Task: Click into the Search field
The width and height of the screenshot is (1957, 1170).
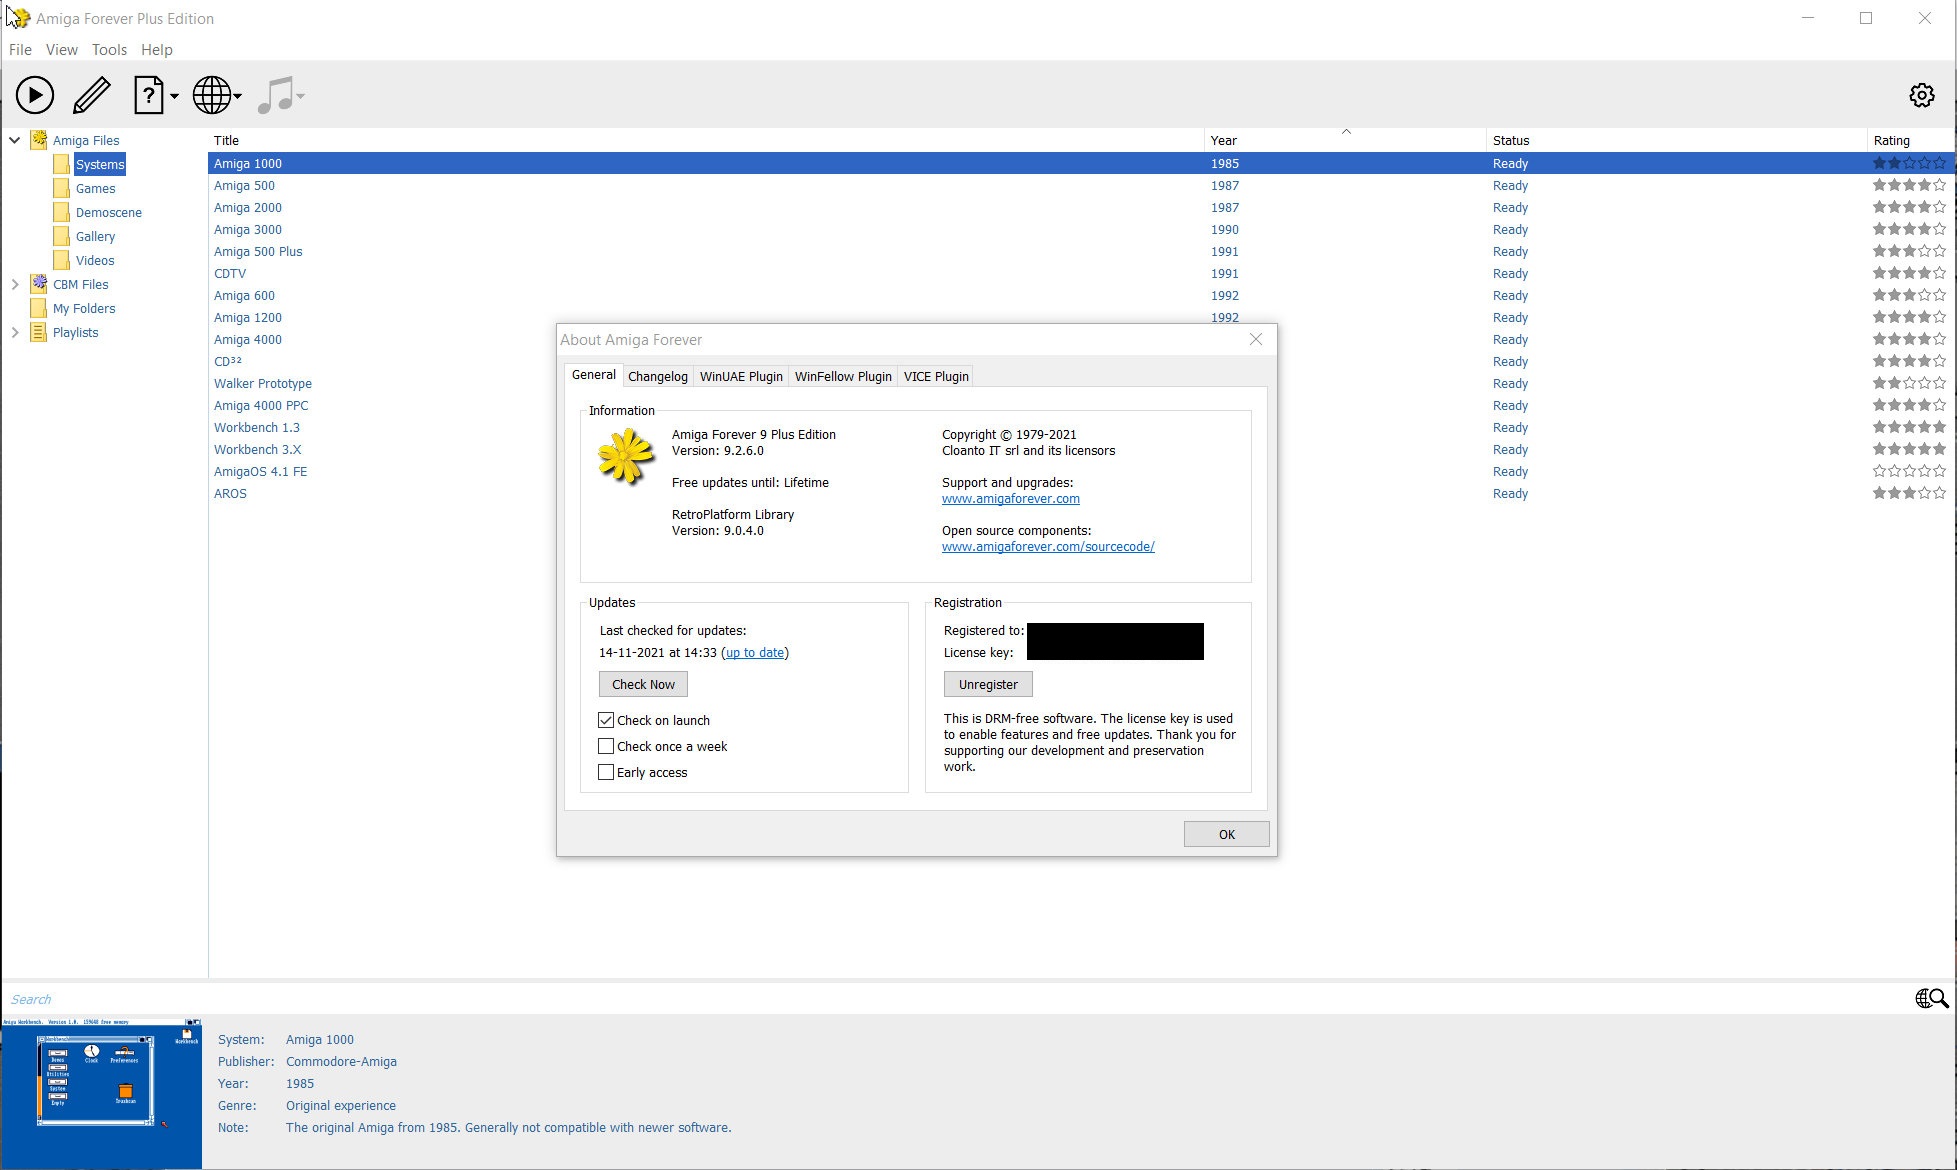Action: [x=955, y=999]
